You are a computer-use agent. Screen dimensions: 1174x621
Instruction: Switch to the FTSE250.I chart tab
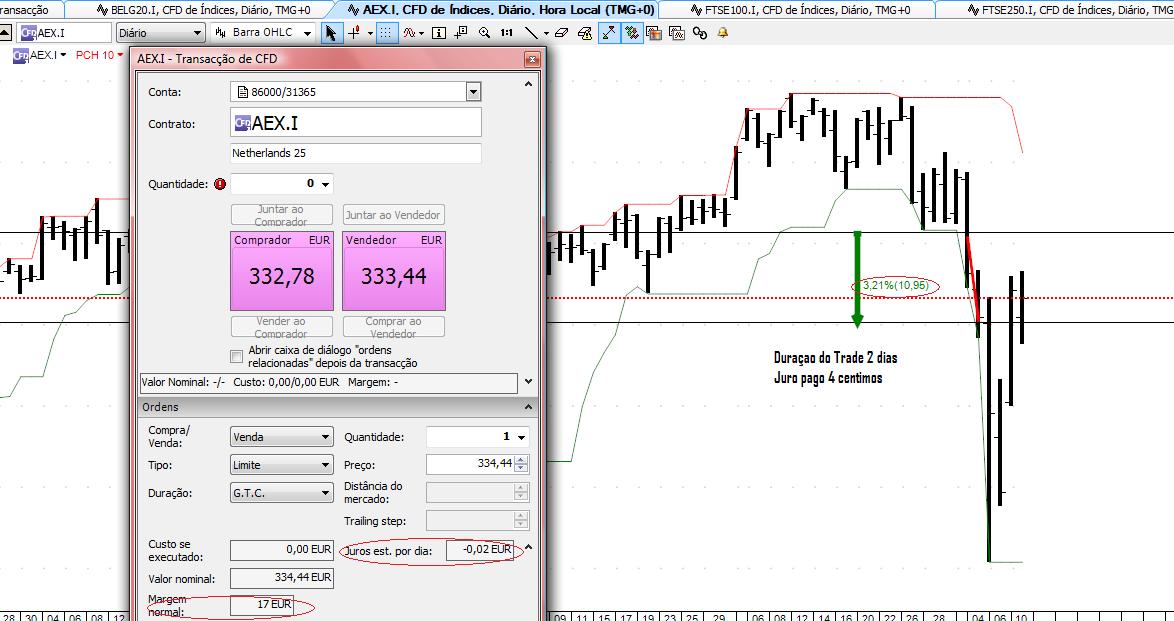tap(1069, 10)
